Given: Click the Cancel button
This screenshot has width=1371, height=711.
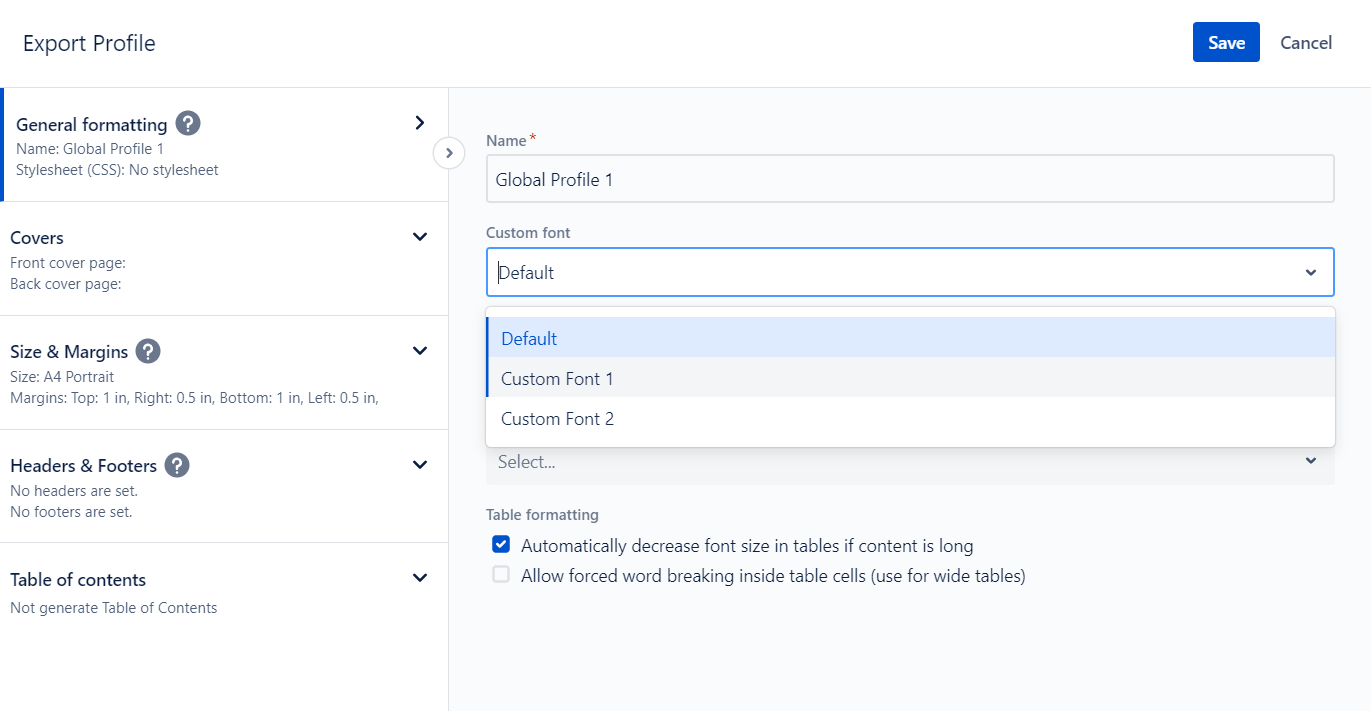Looking at the screenshot, I should [x=1306, y=42].
